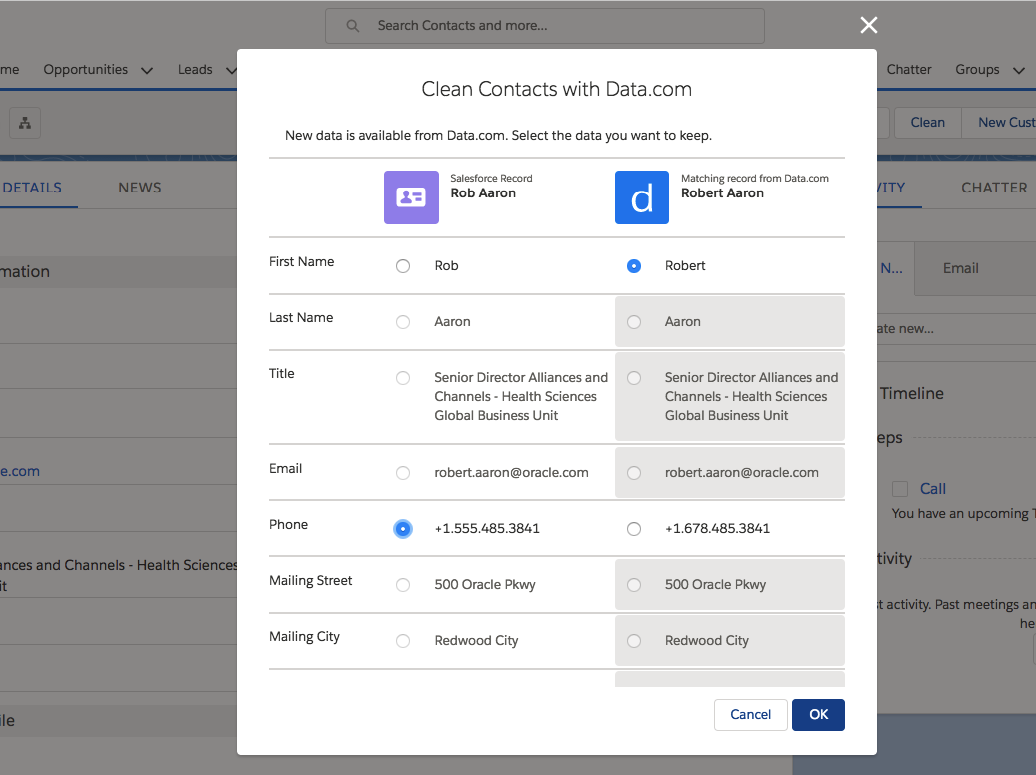The width and height of the screenshot is (1036, 775).
Task: Select Salesforce first name 'Rob' radio
Action: (x=403, y=266)
